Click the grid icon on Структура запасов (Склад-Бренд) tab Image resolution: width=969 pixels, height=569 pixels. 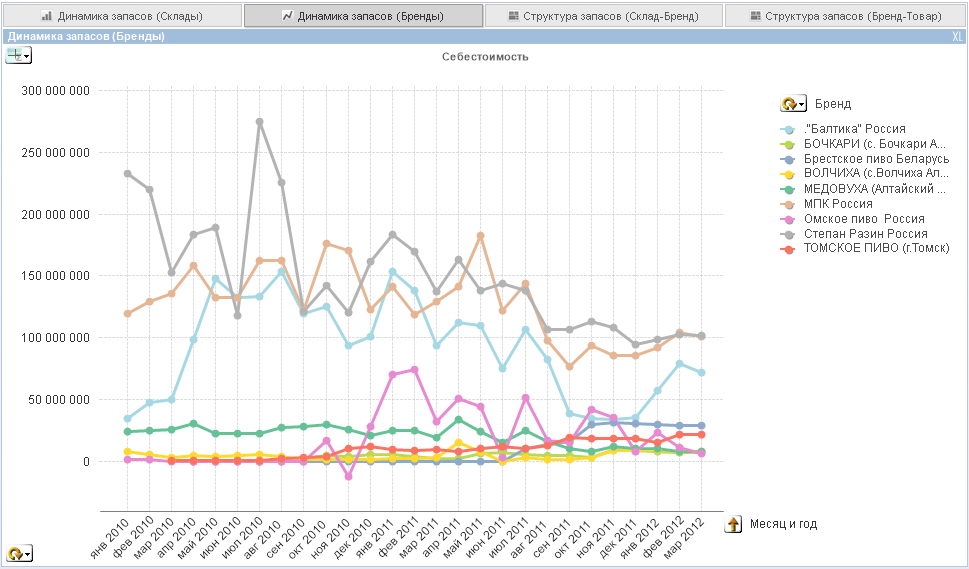513,16
